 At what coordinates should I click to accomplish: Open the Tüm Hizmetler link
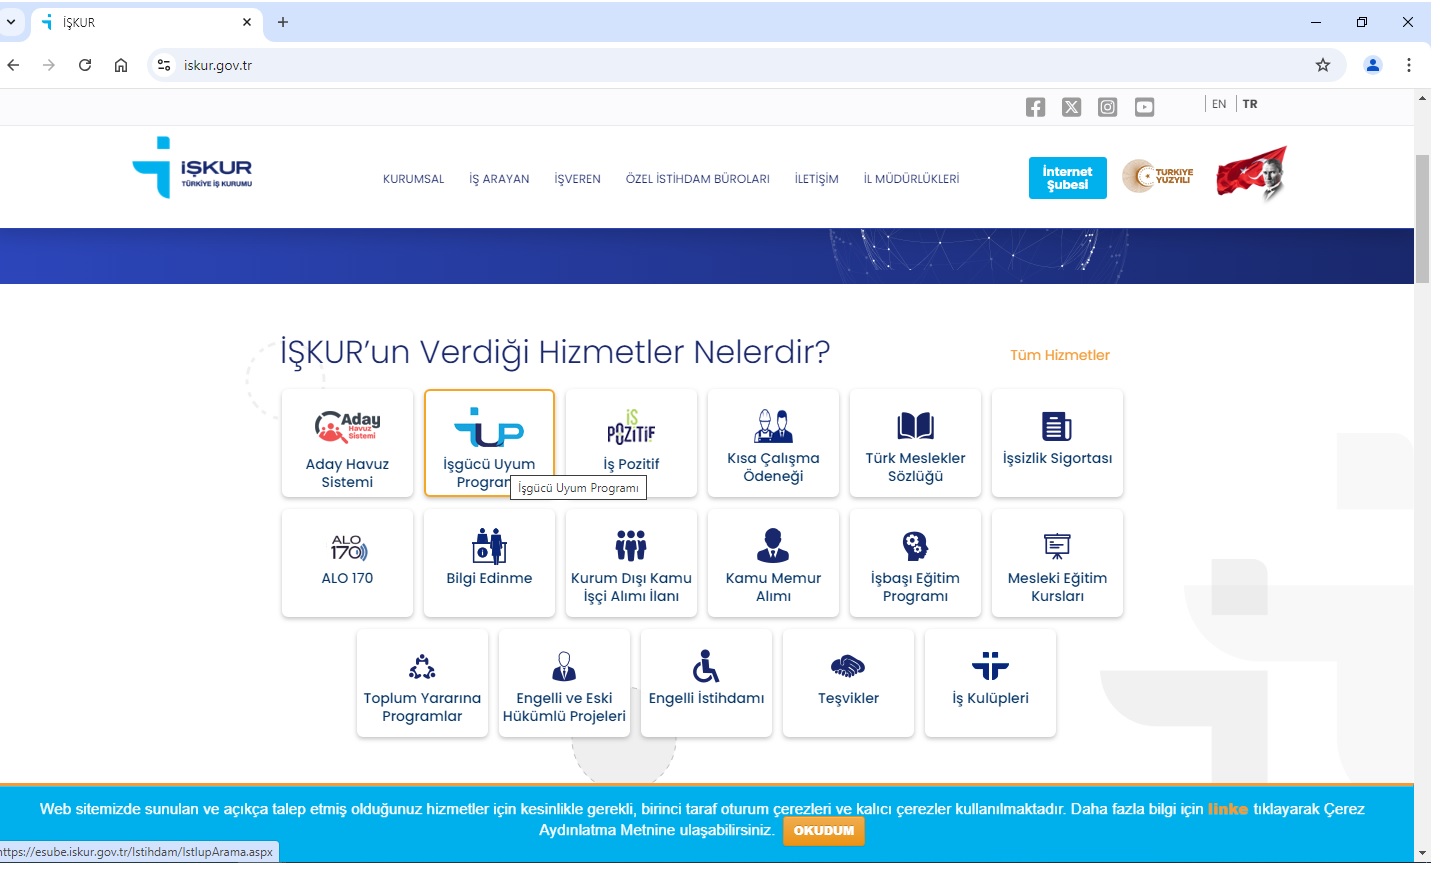tap(1060, 355)
